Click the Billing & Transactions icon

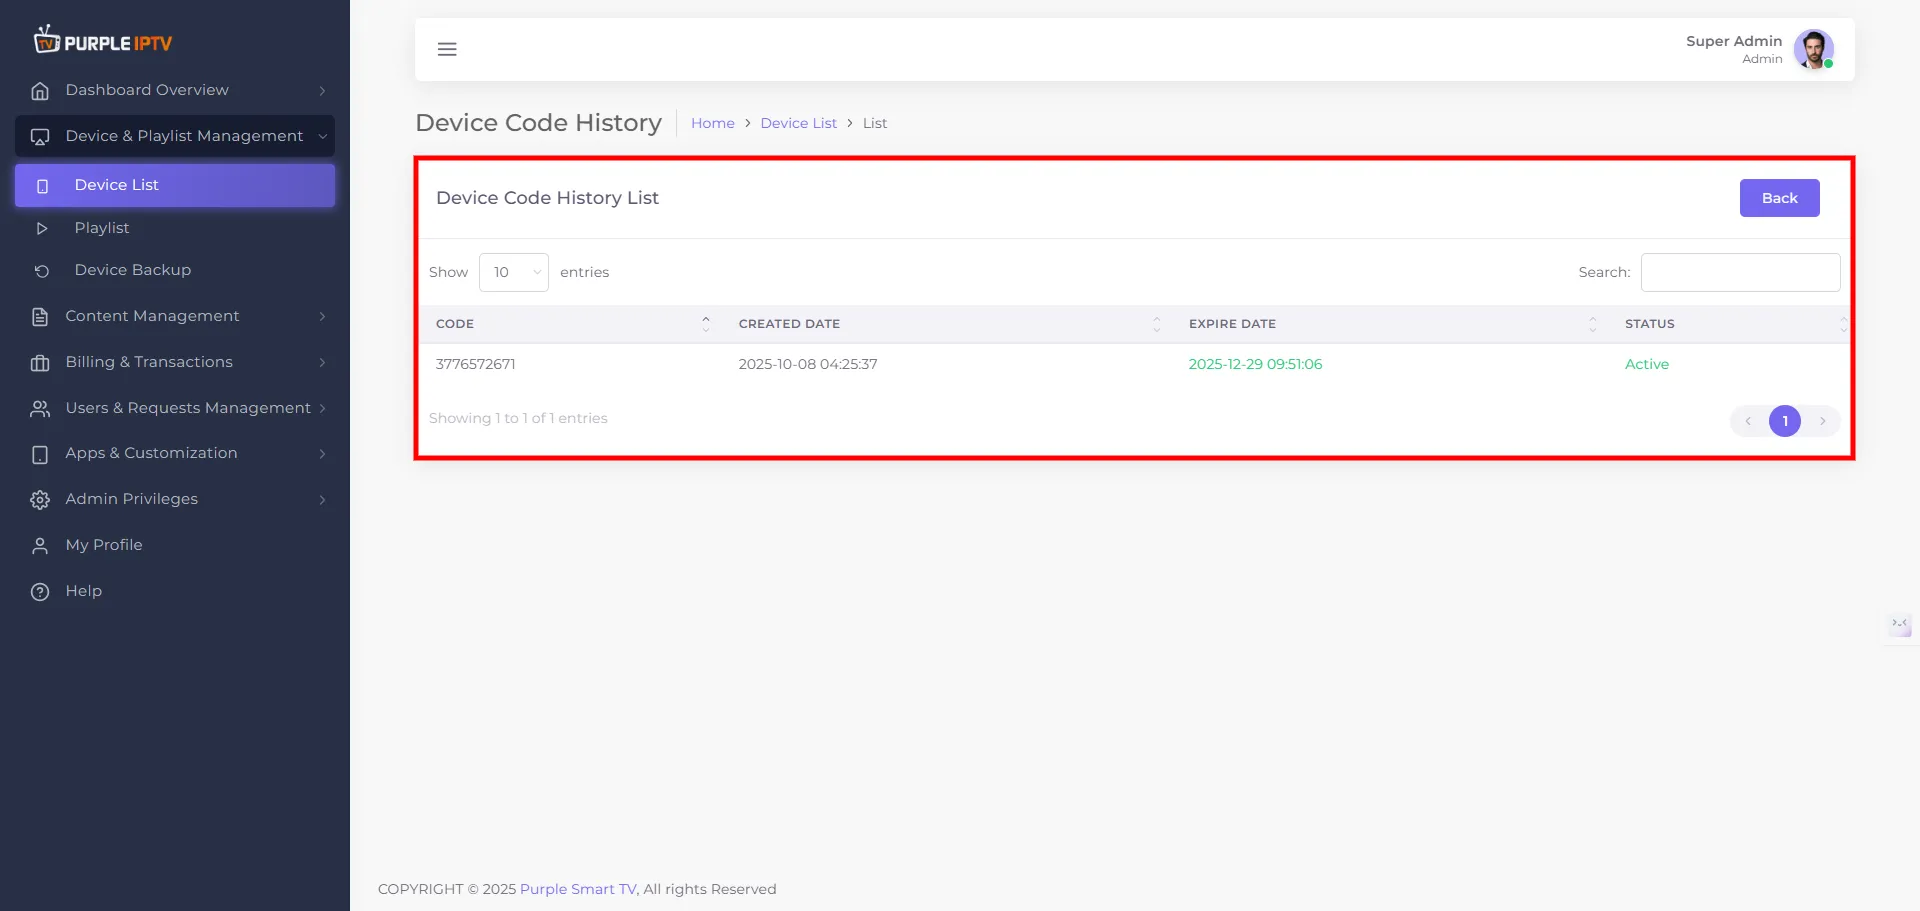(40, 363)
